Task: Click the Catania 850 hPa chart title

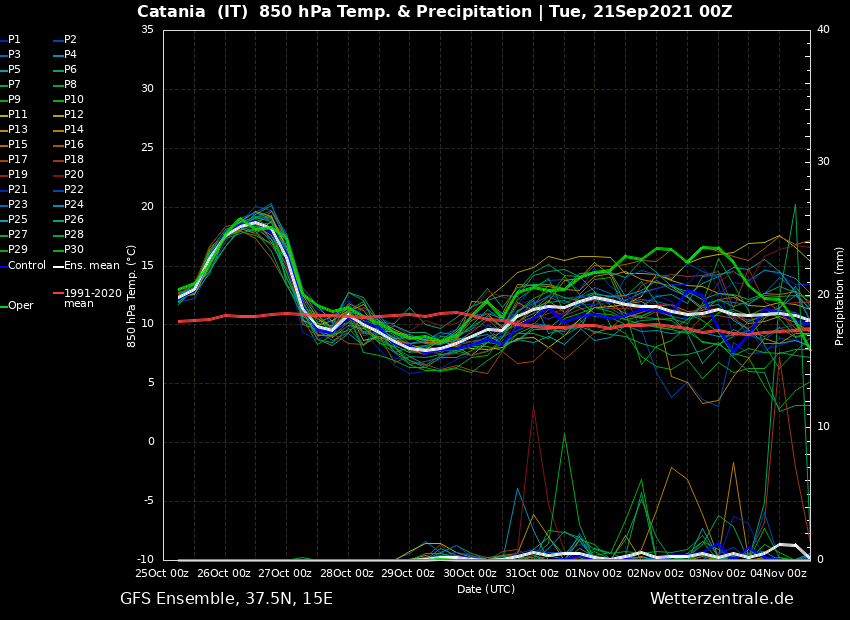Action: tap(434, 12)
